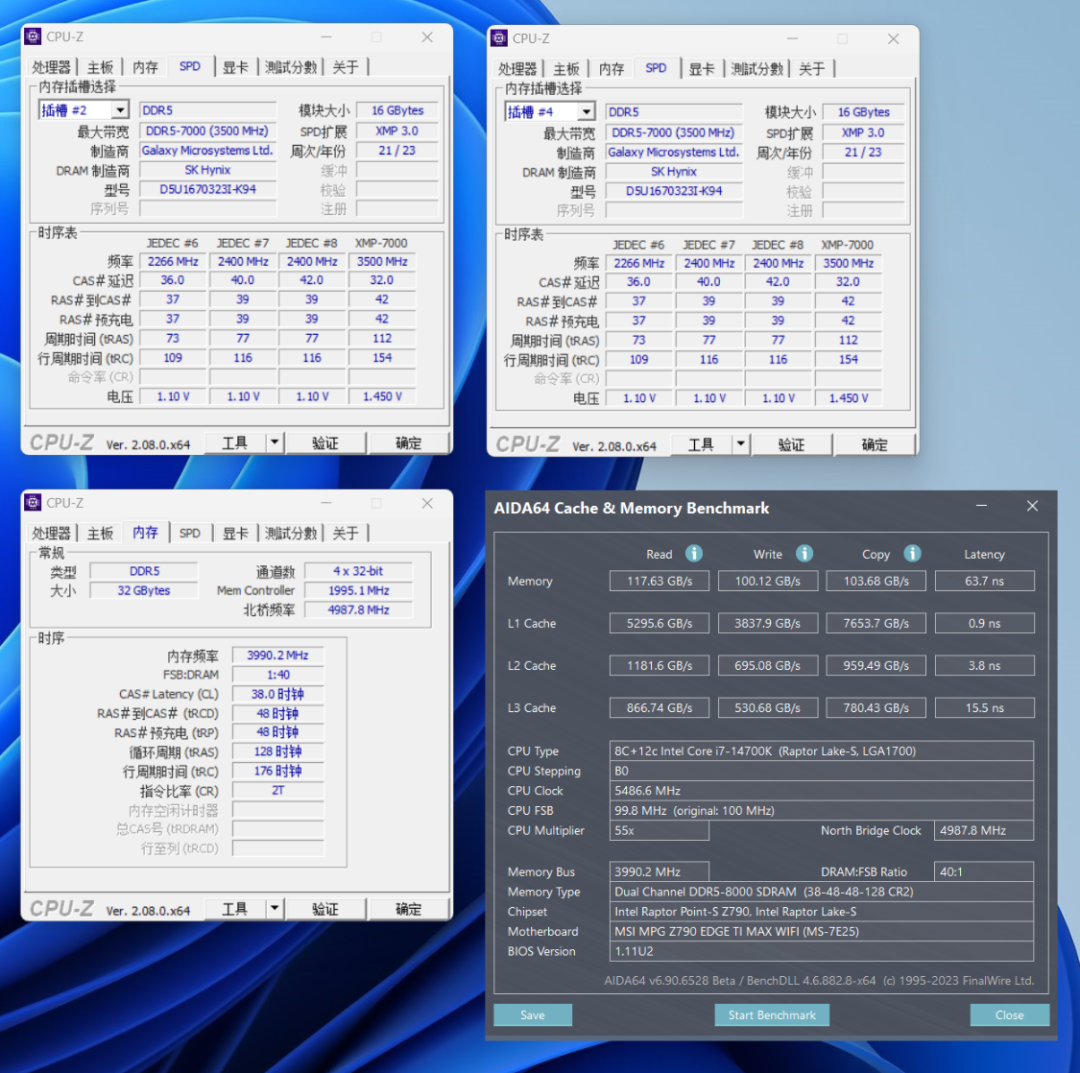Viewport: 1080px width, 1073px height.
Task: Click XMP voltage 1.450 V in slot #4
Action: click(x=848, y=398)
